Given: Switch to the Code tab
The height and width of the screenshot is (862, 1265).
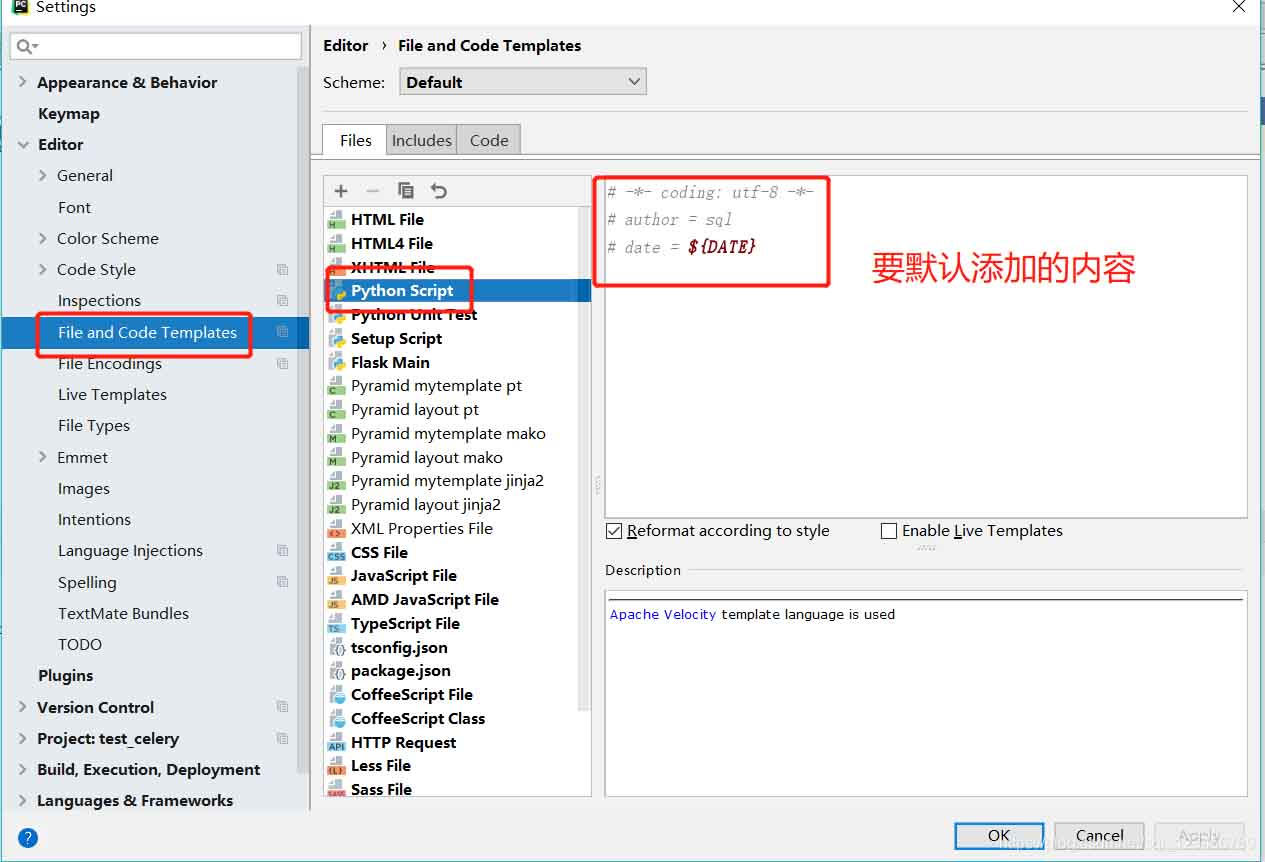Looking at the screenshot, I should coord(489,140).
